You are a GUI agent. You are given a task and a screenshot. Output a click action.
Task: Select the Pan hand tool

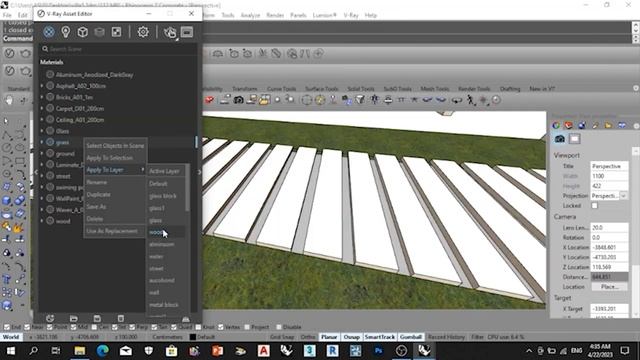(x=9, y=100)
